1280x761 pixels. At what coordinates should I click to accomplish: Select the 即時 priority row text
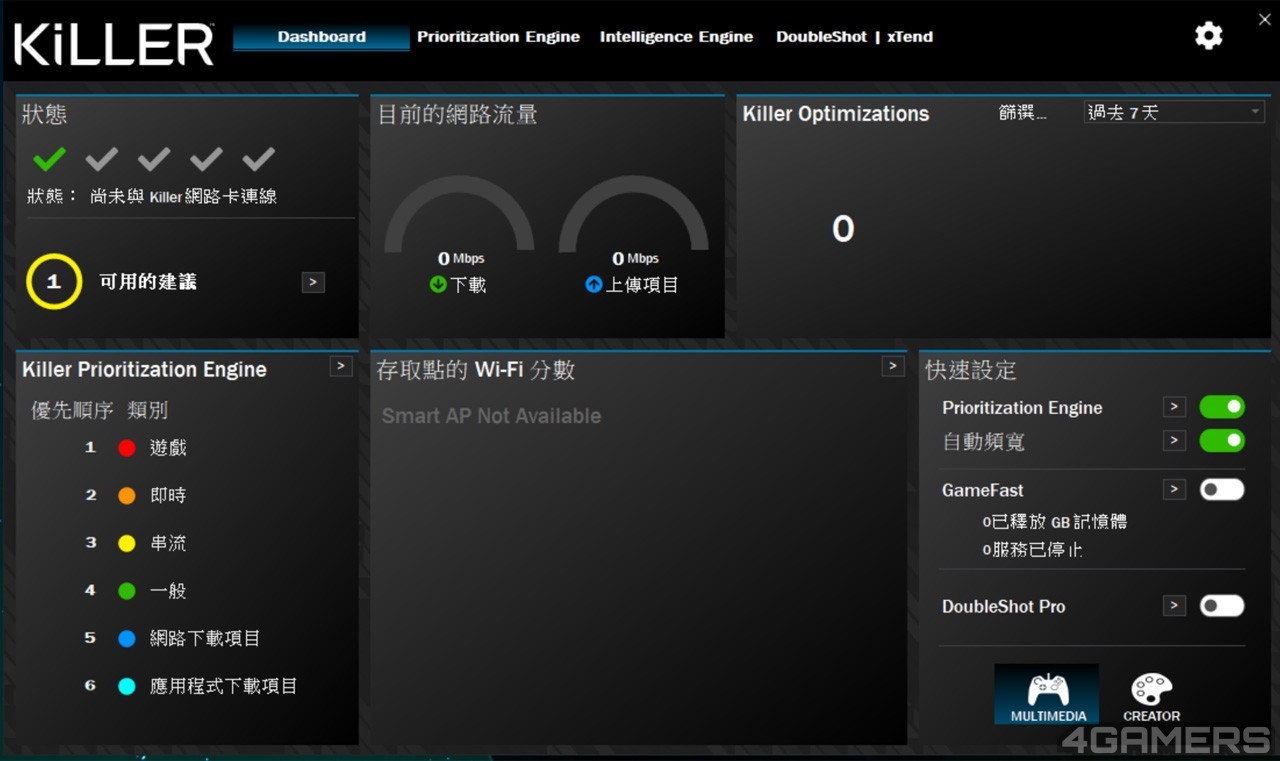168,496
